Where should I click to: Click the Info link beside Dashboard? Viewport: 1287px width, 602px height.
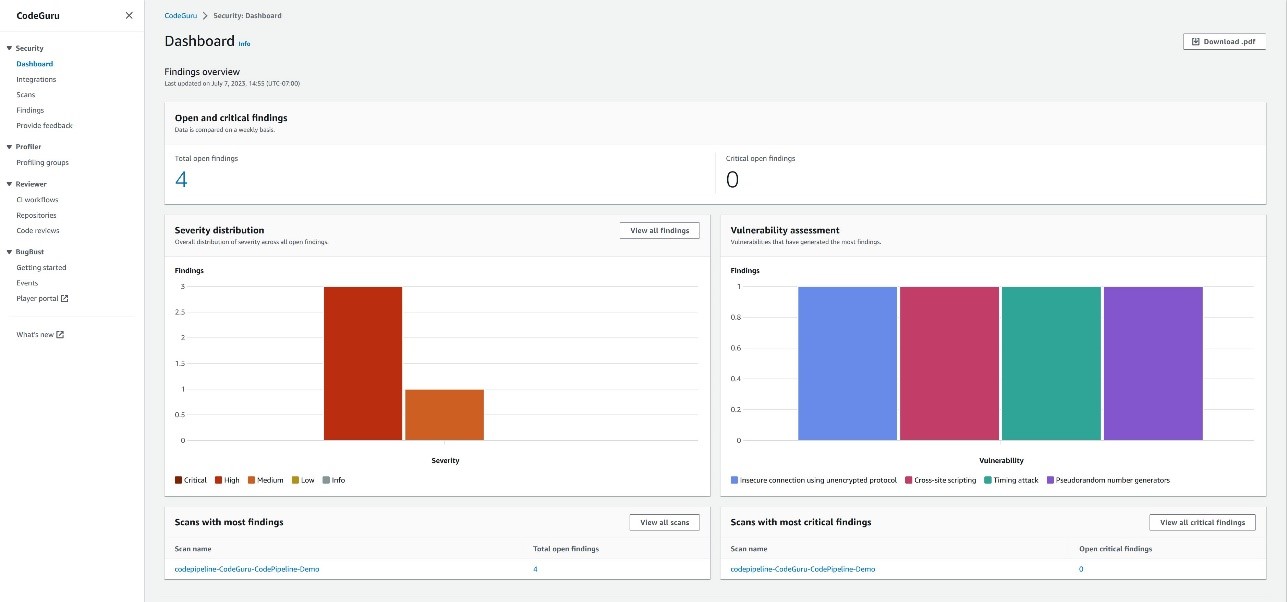coord(244,44)
